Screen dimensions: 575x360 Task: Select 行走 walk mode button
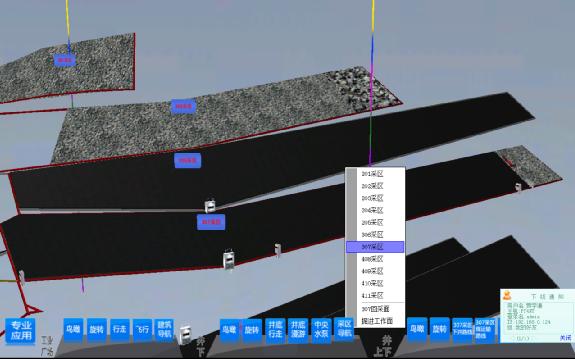tap(120, 330)
